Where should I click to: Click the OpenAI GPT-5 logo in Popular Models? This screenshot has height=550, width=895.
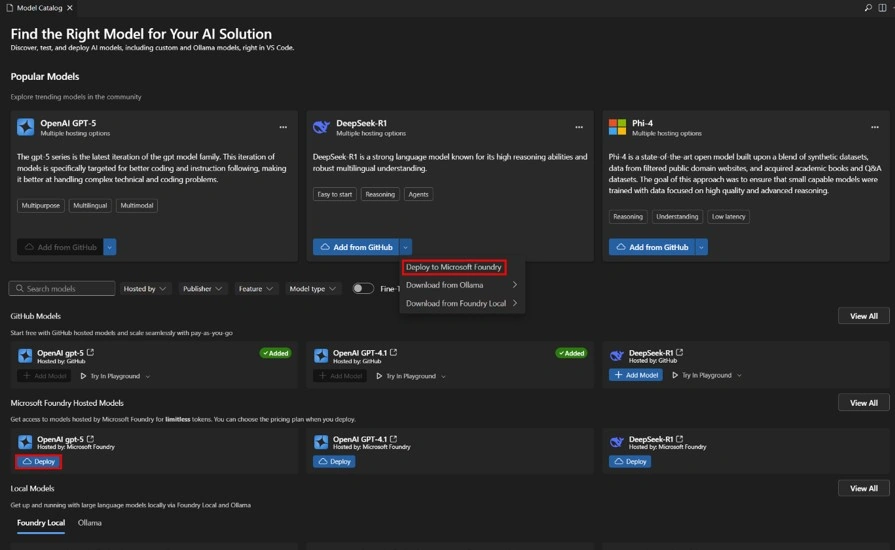click(26, 127)
